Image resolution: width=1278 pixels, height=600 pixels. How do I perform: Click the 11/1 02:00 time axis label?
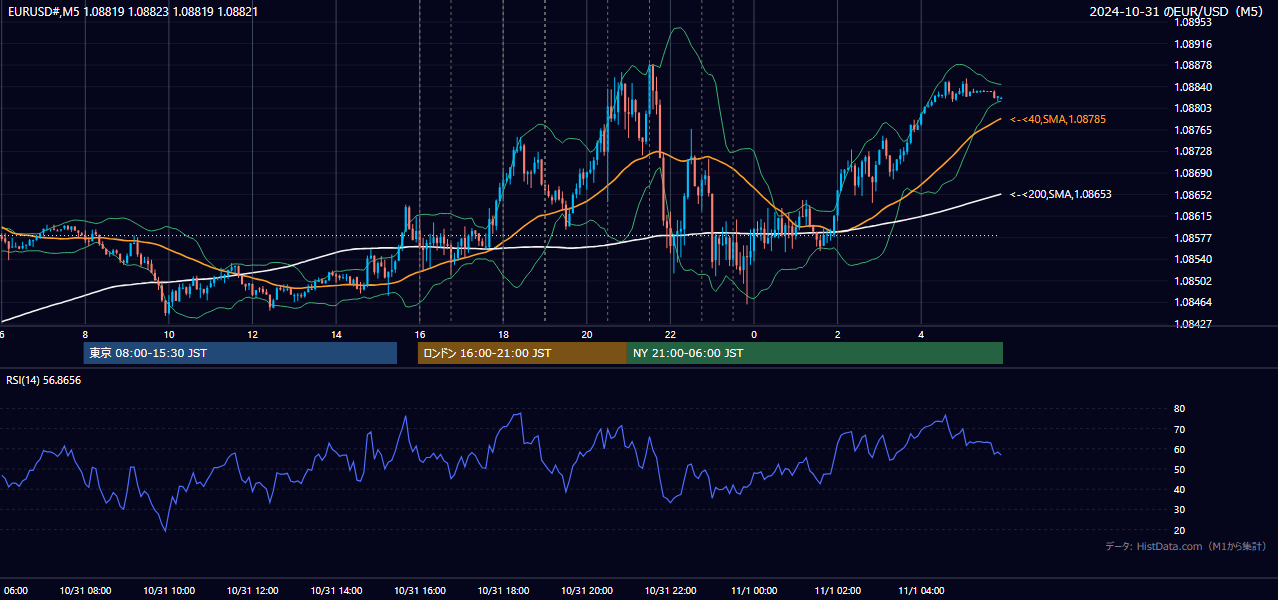(x=838, y=591)
